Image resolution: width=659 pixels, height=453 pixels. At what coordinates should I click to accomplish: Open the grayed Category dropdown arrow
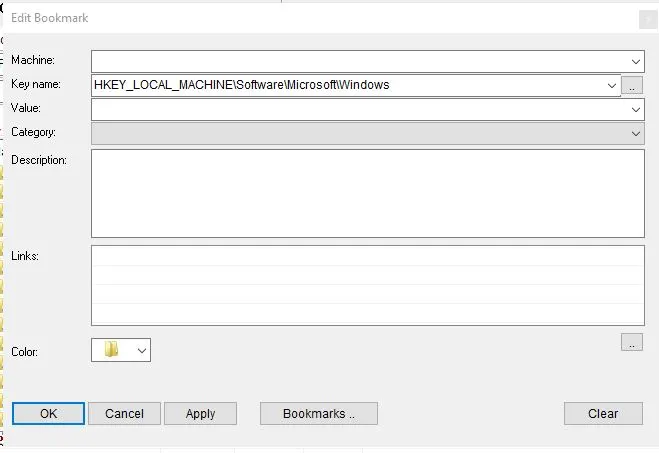(x=636, y=133)
